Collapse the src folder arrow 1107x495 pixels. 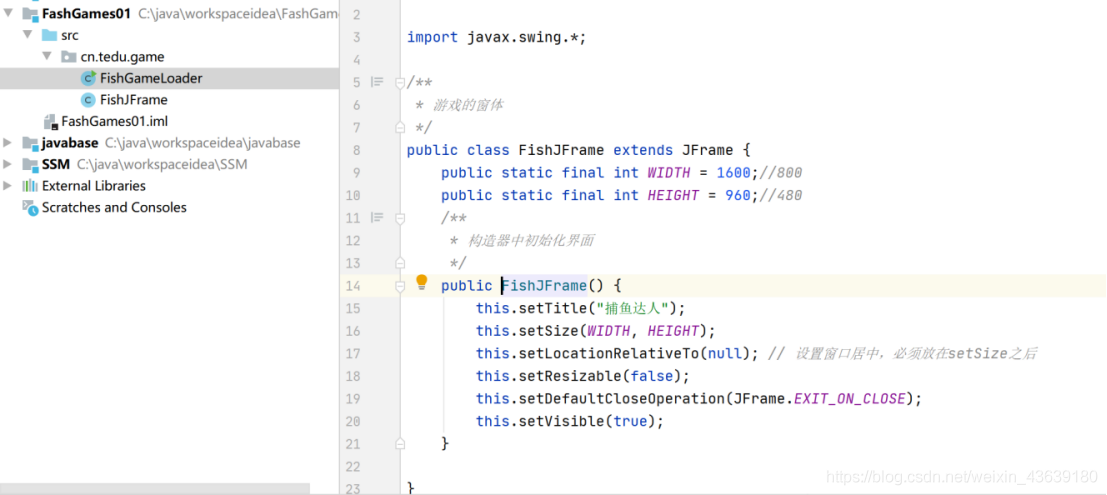28,35
